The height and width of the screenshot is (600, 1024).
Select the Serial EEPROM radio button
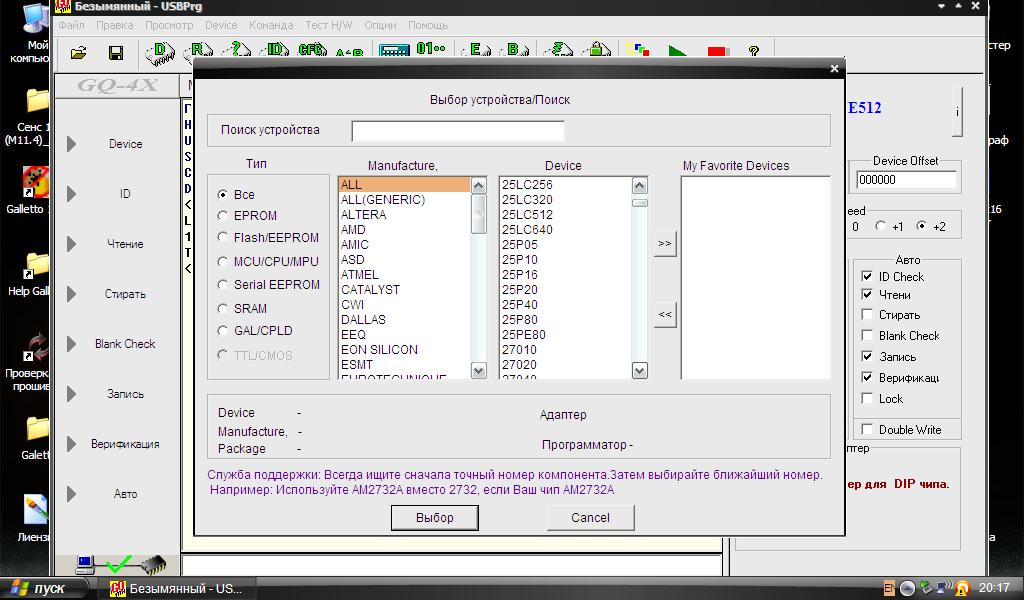point(223,285)
